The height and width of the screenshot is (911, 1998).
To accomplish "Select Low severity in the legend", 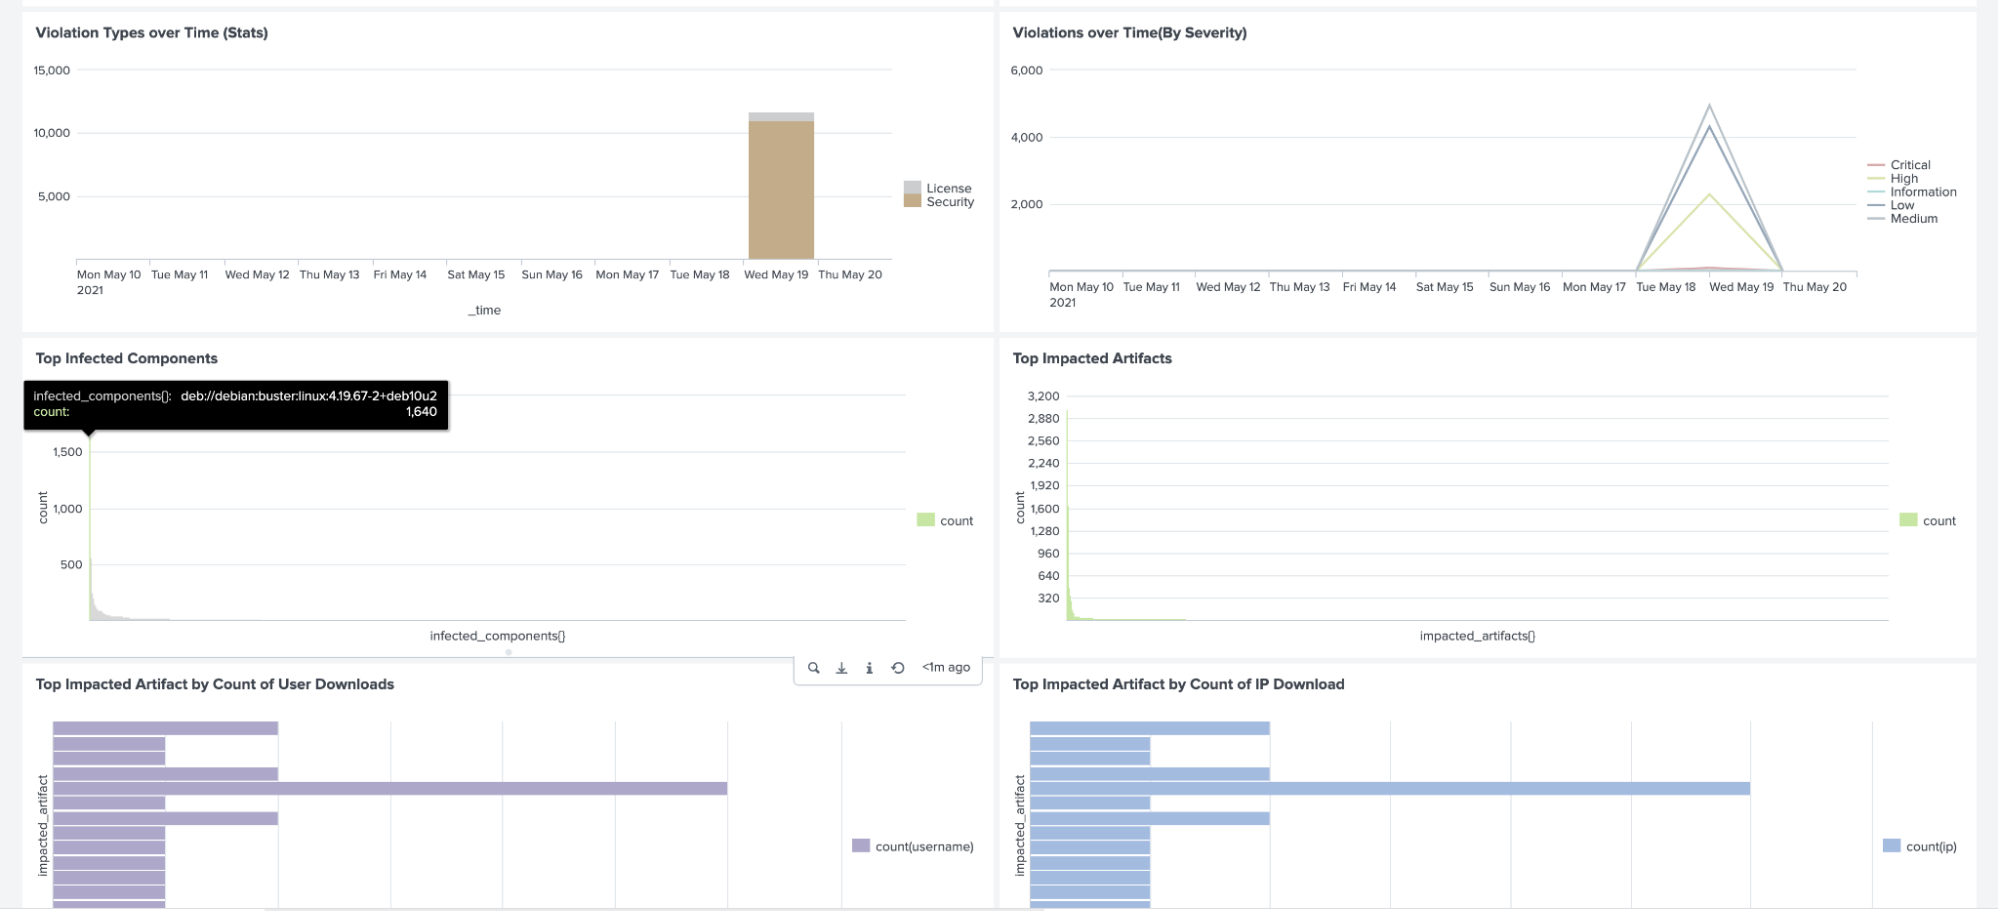I will point(1901,205).
